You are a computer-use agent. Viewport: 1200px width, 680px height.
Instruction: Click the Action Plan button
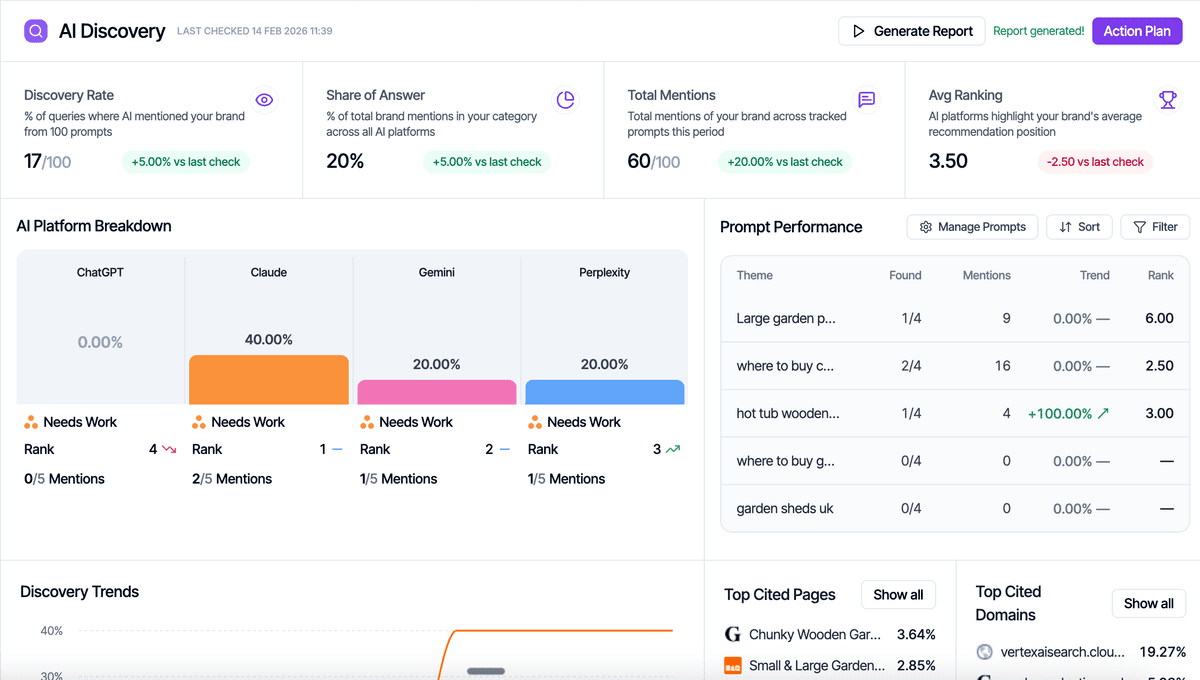click(x=1137, y=31)
